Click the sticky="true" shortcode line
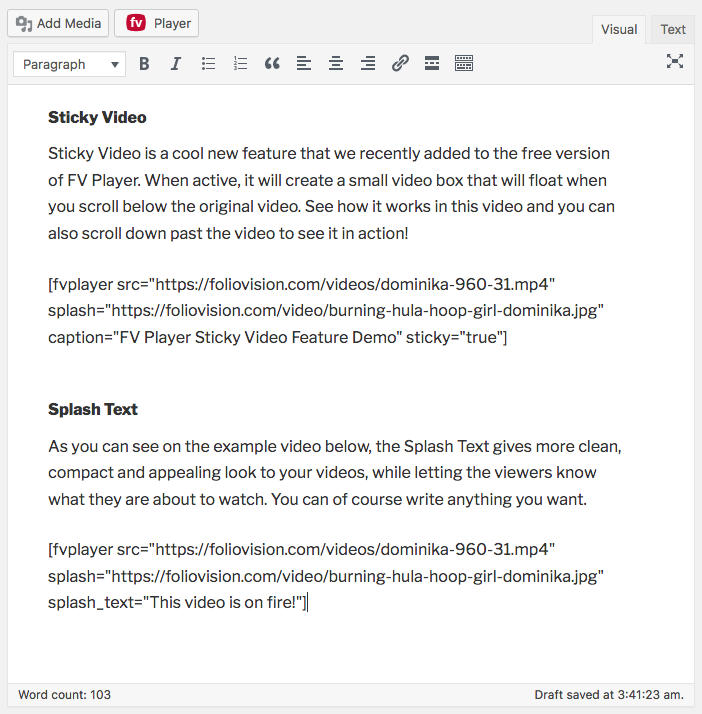The image size is (702, 714). pos(278,337)
